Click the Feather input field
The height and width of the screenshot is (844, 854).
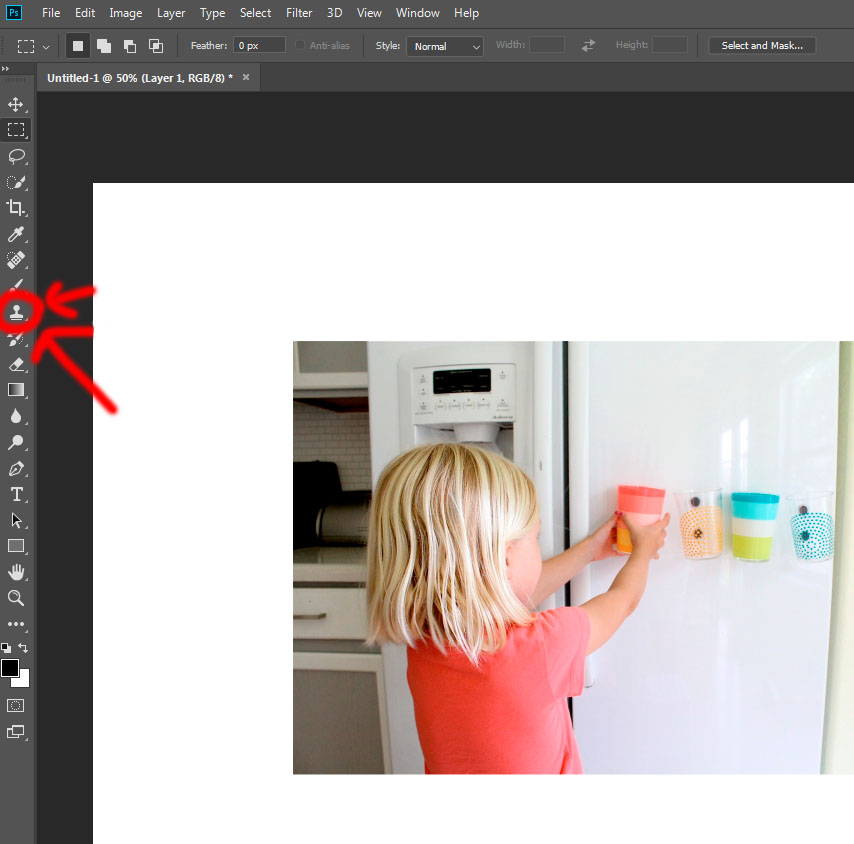(259, 46)
